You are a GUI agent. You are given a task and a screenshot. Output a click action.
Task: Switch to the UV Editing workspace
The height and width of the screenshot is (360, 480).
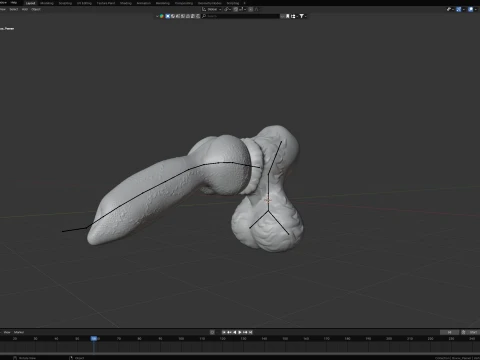tap(84, 3)
